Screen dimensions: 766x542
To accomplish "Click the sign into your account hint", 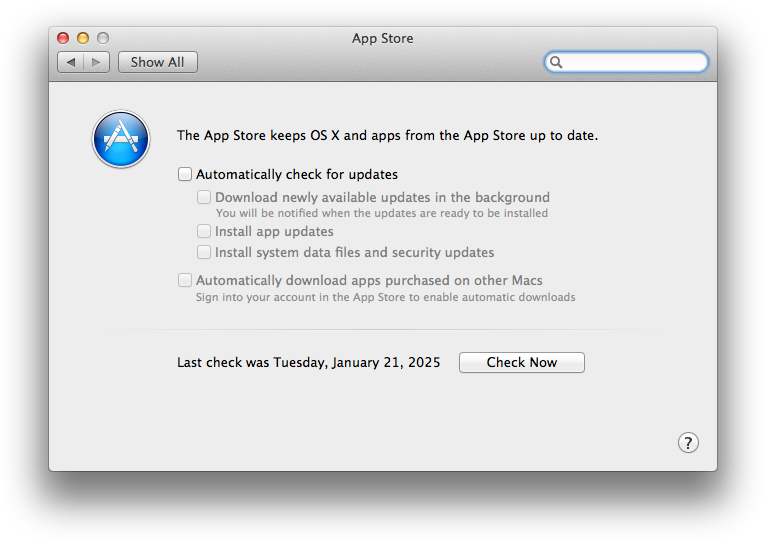I will point(385,297).
